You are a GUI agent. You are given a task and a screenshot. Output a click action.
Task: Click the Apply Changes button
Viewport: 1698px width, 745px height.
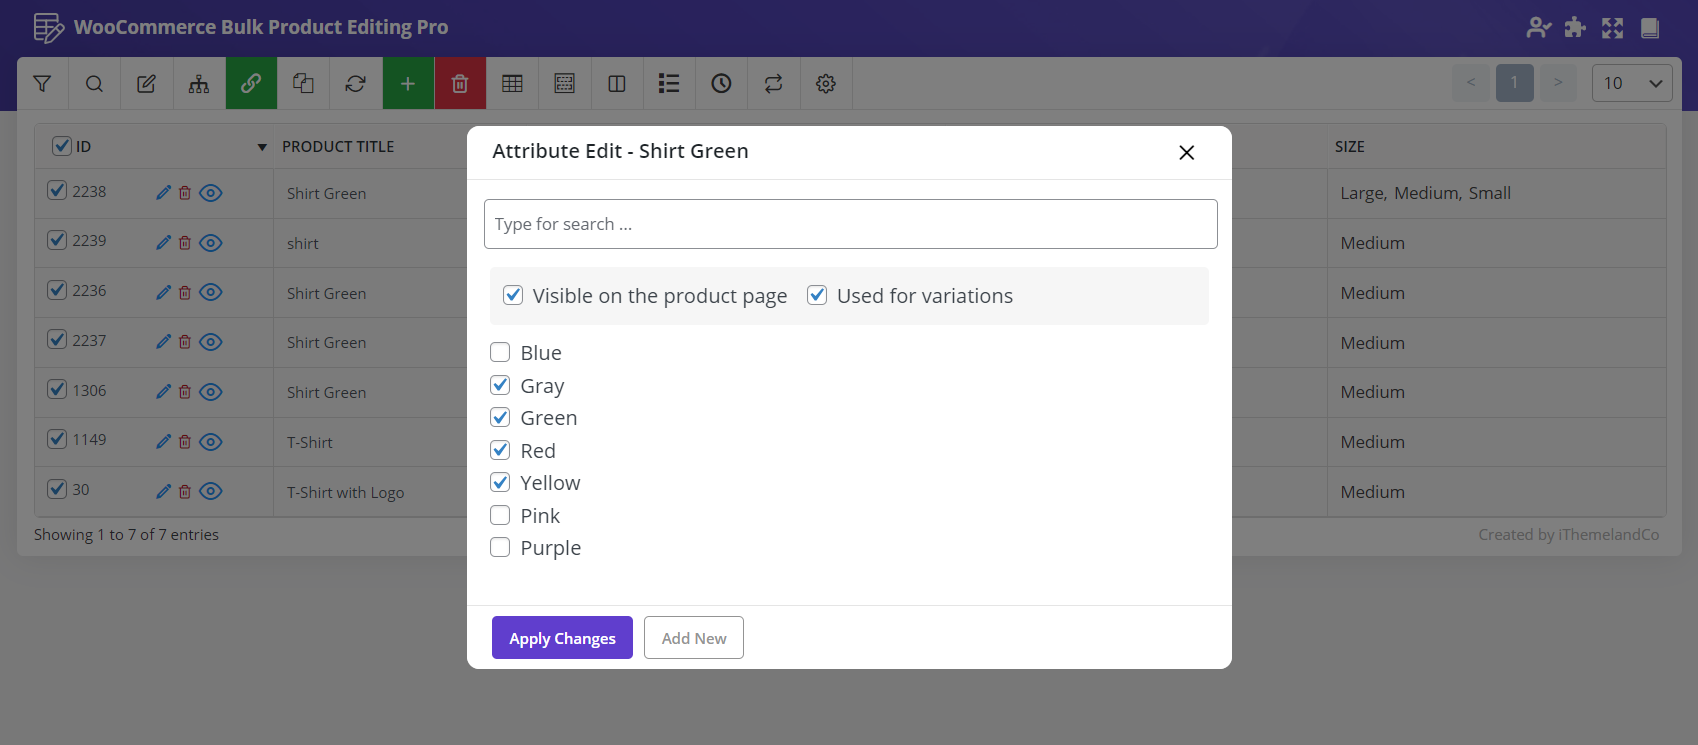click(x=562, y=638)
